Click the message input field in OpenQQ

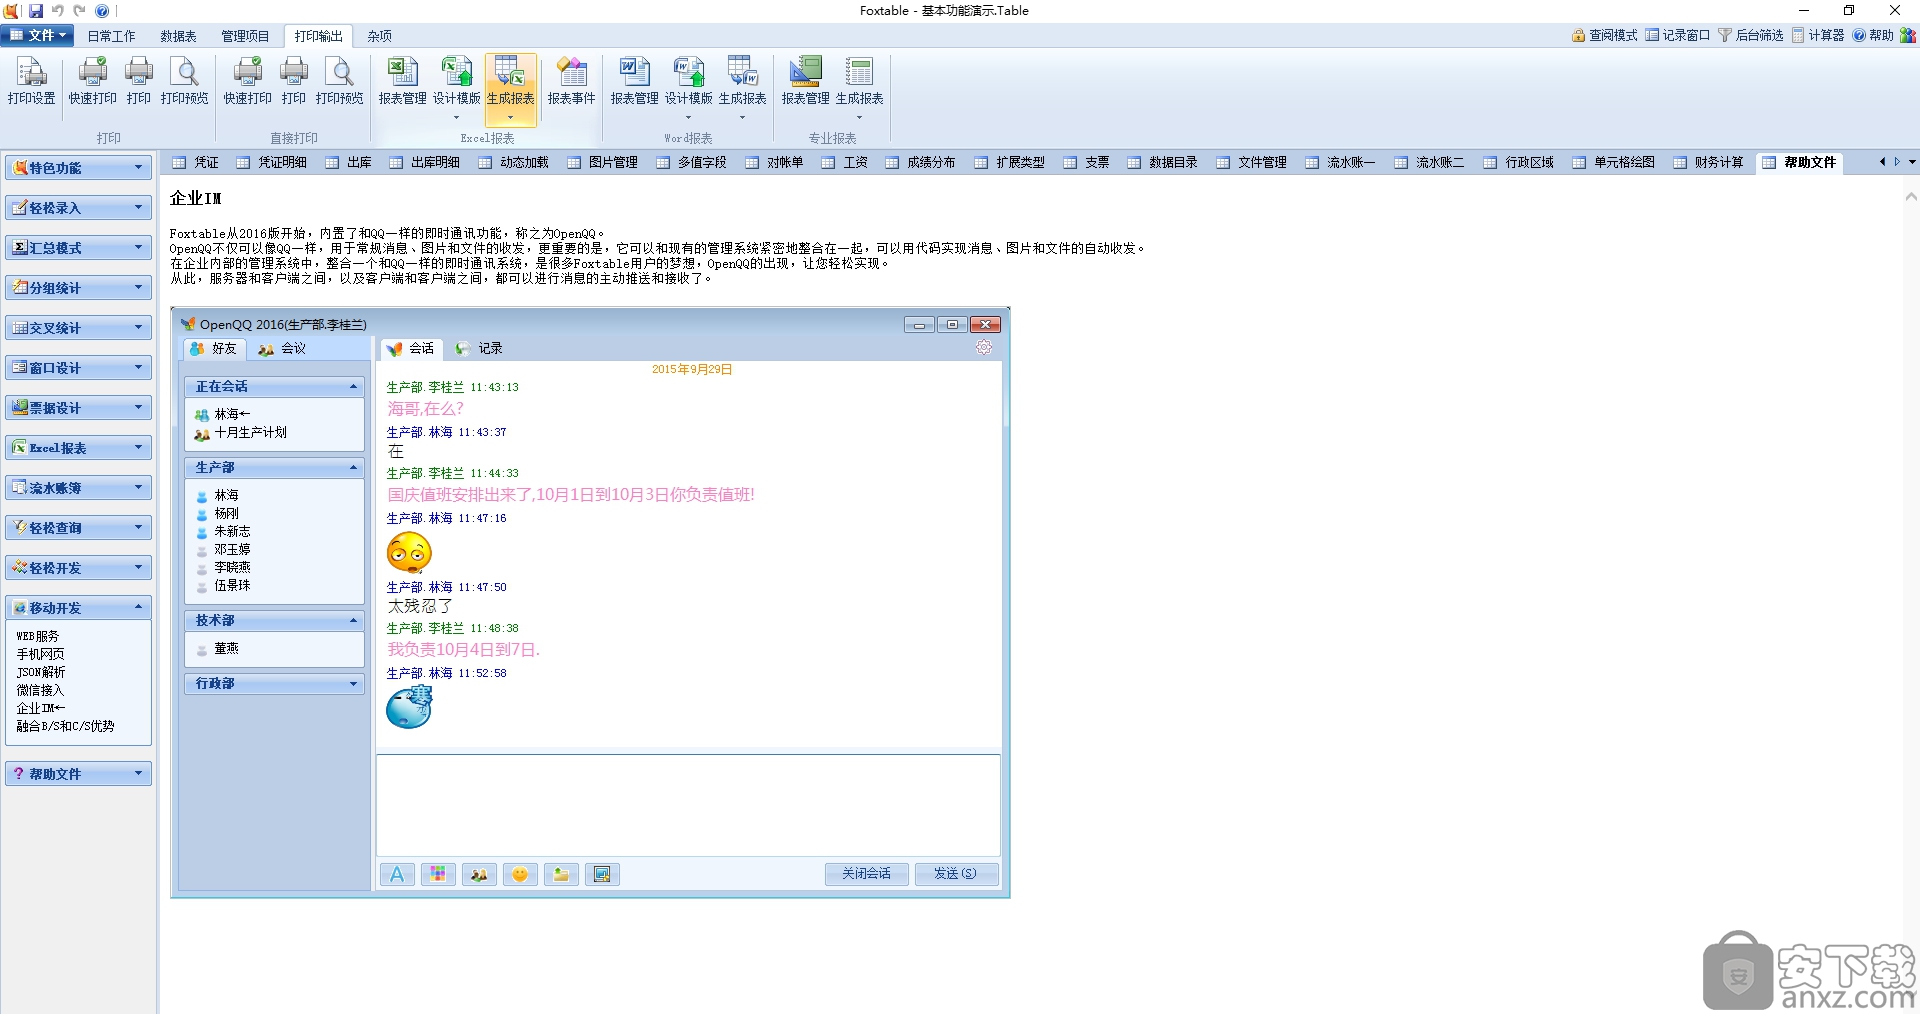click(x=688, y=805)
